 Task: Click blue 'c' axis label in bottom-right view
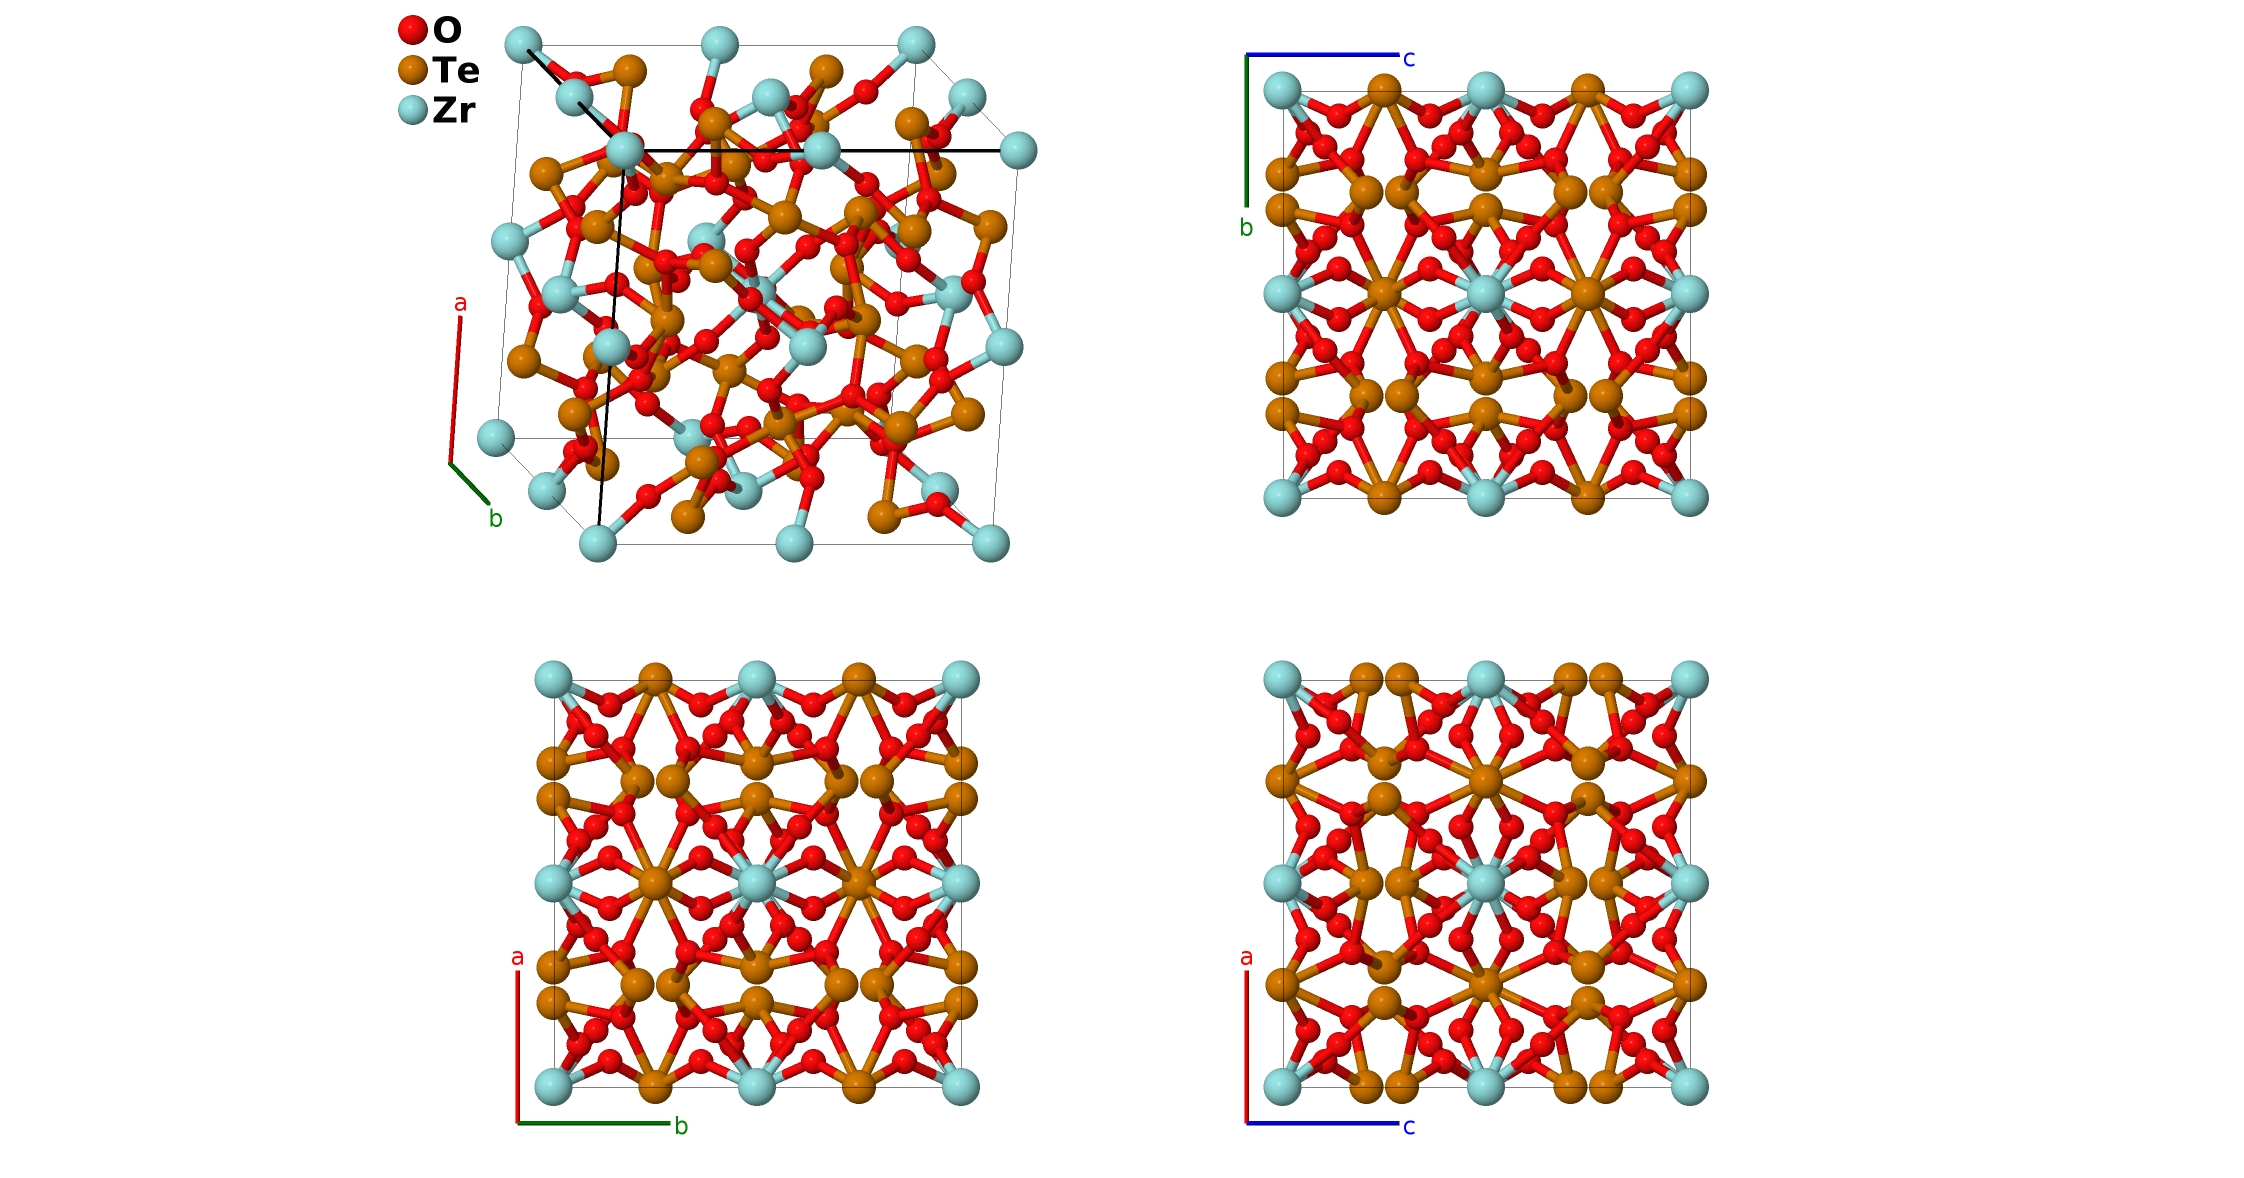click(x=1409, y=1127)
